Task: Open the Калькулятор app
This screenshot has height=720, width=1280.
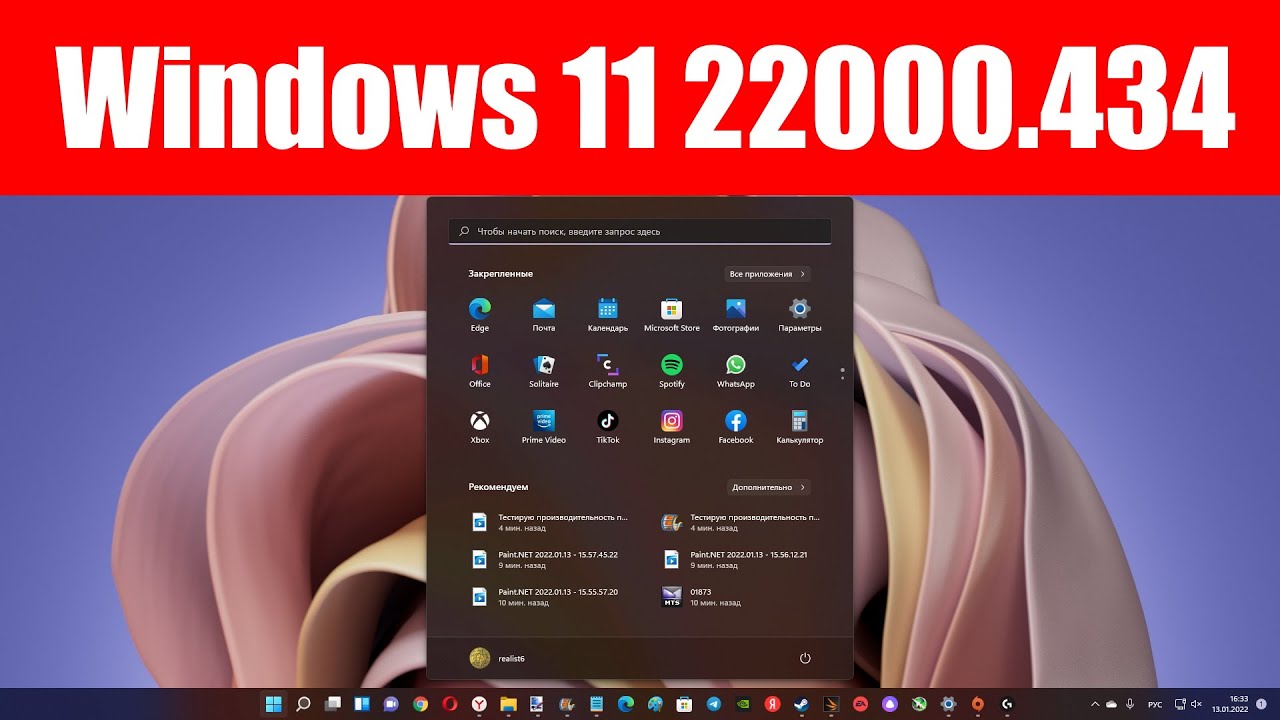Action: coord(800,426)
